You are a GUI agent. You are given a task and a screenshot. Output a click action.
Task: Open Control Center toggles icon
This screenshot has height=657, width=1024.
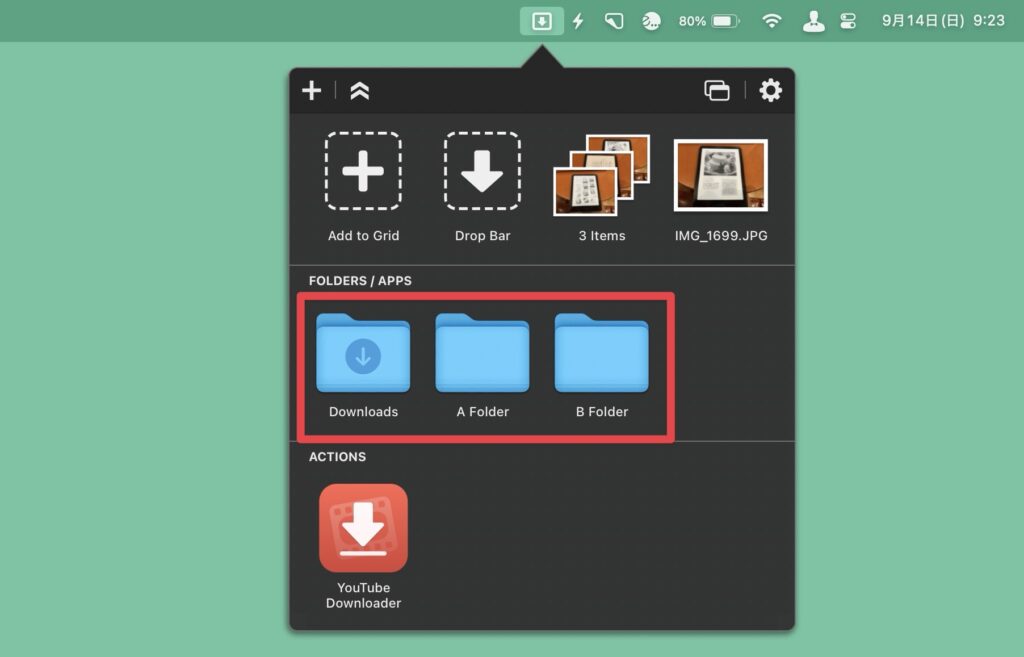coord(848,21)
